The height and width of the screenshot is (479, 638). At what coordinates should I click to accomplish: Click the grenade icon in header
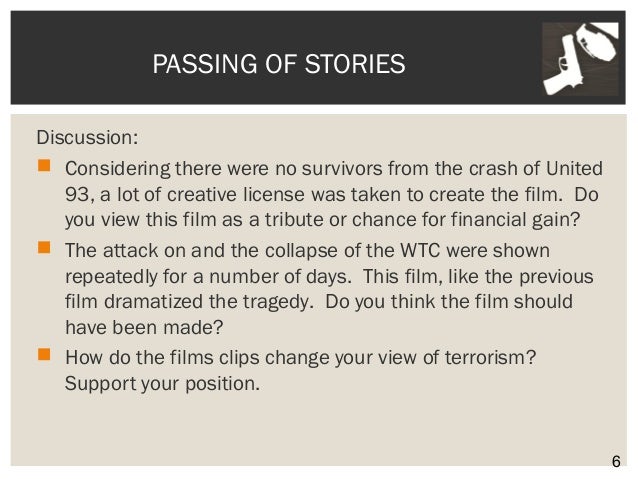596,44
